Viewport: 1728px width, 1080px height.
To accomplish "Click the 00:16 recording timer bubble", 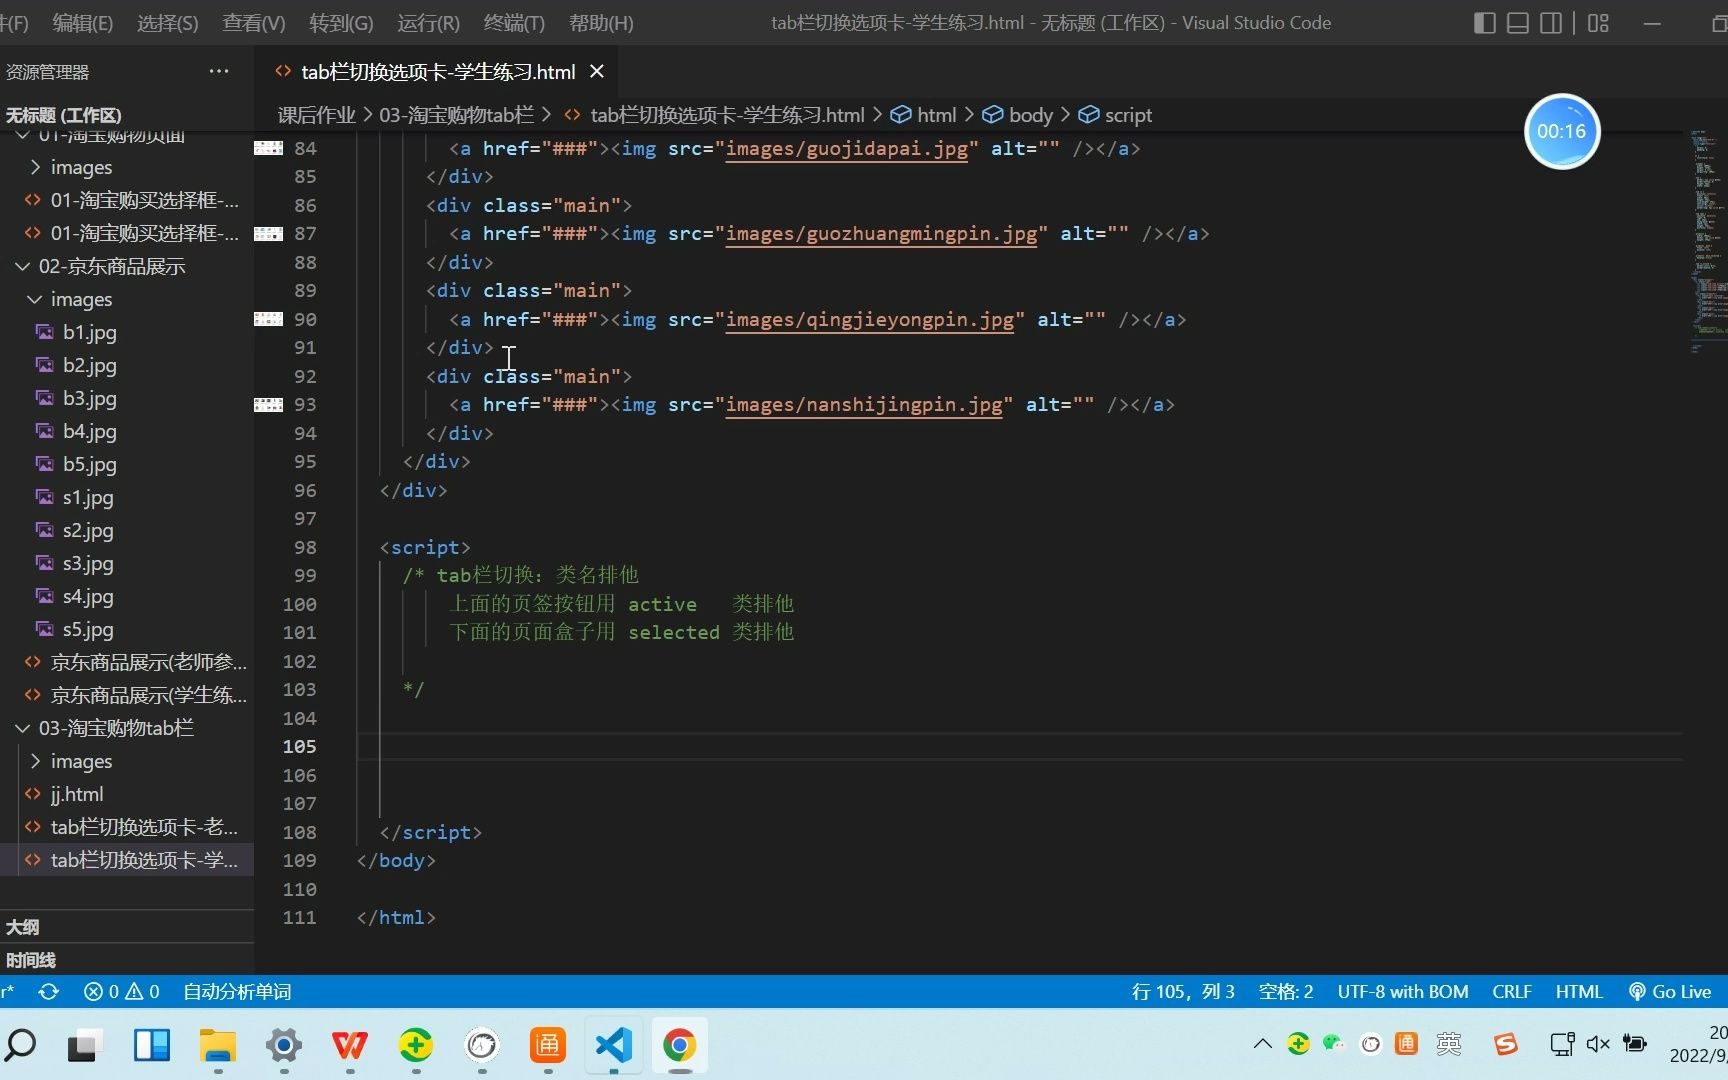I will pos(1562,131).
